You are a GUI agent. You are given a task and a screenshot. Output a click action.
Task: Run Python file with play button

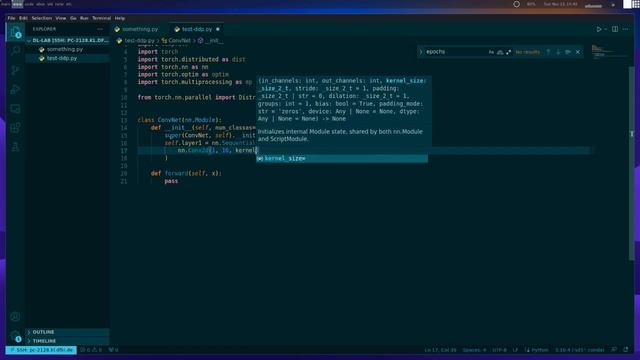(x=598, y=29)
